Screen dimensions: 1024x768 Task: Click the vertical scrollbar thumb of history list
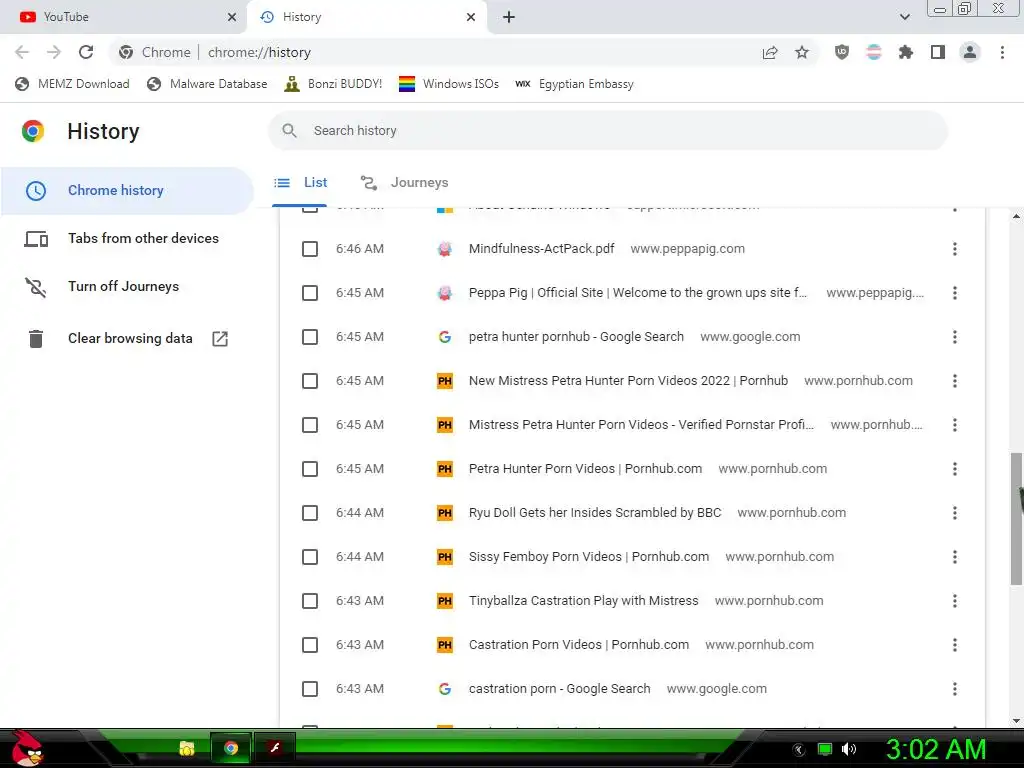click(x=1016, y=519)
